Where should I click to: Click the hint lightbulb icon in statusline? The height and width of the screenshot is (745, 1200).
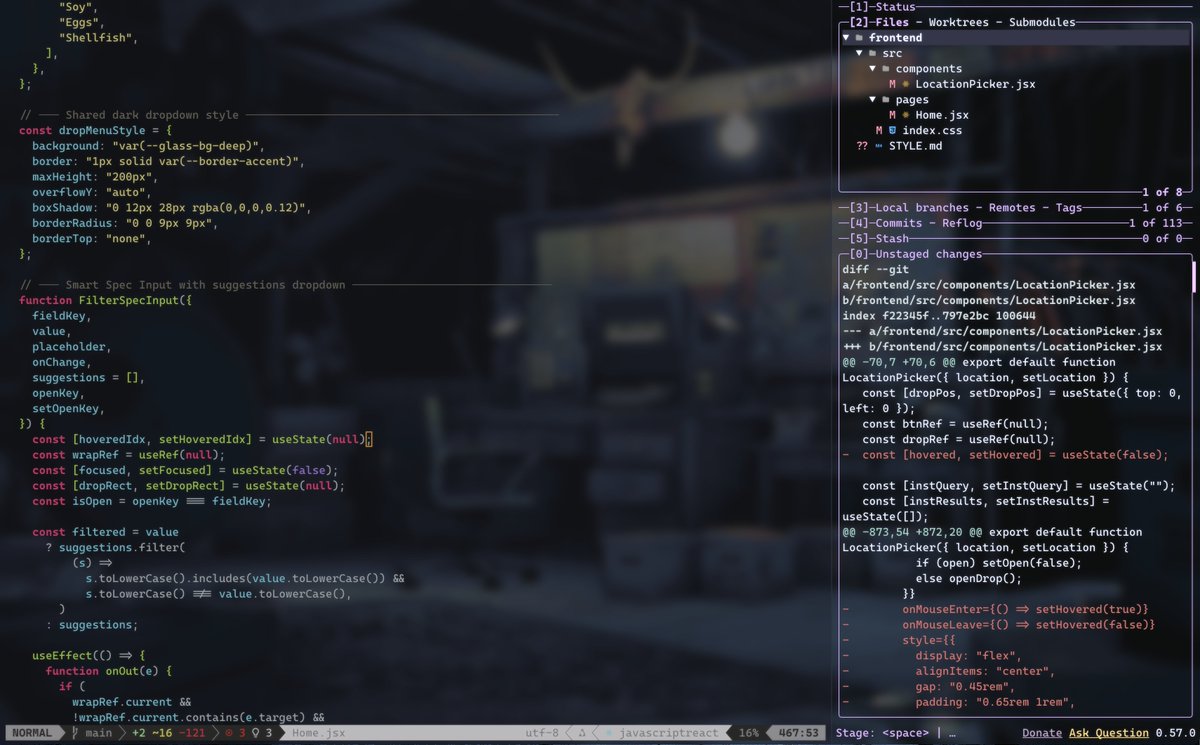(256, 733)
